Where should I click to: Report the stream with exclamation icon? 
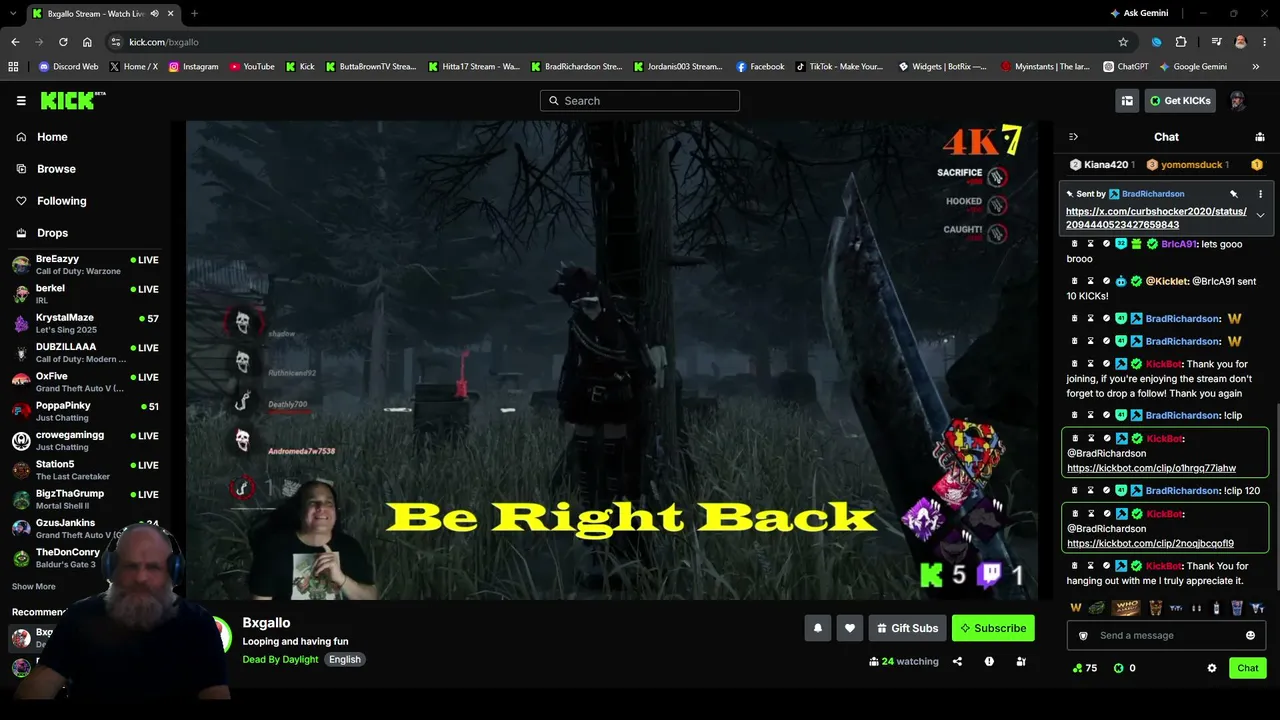pos(989,661)
